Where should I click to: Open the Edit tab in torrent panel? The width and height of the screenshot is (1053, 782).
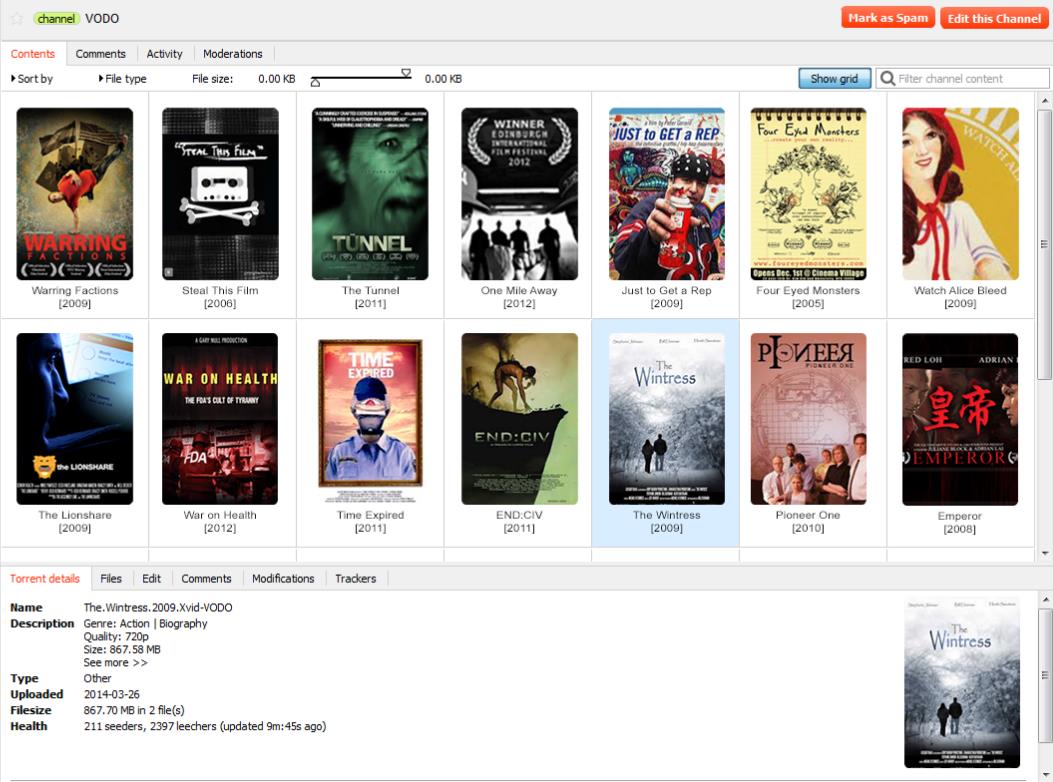pos(152,578)
